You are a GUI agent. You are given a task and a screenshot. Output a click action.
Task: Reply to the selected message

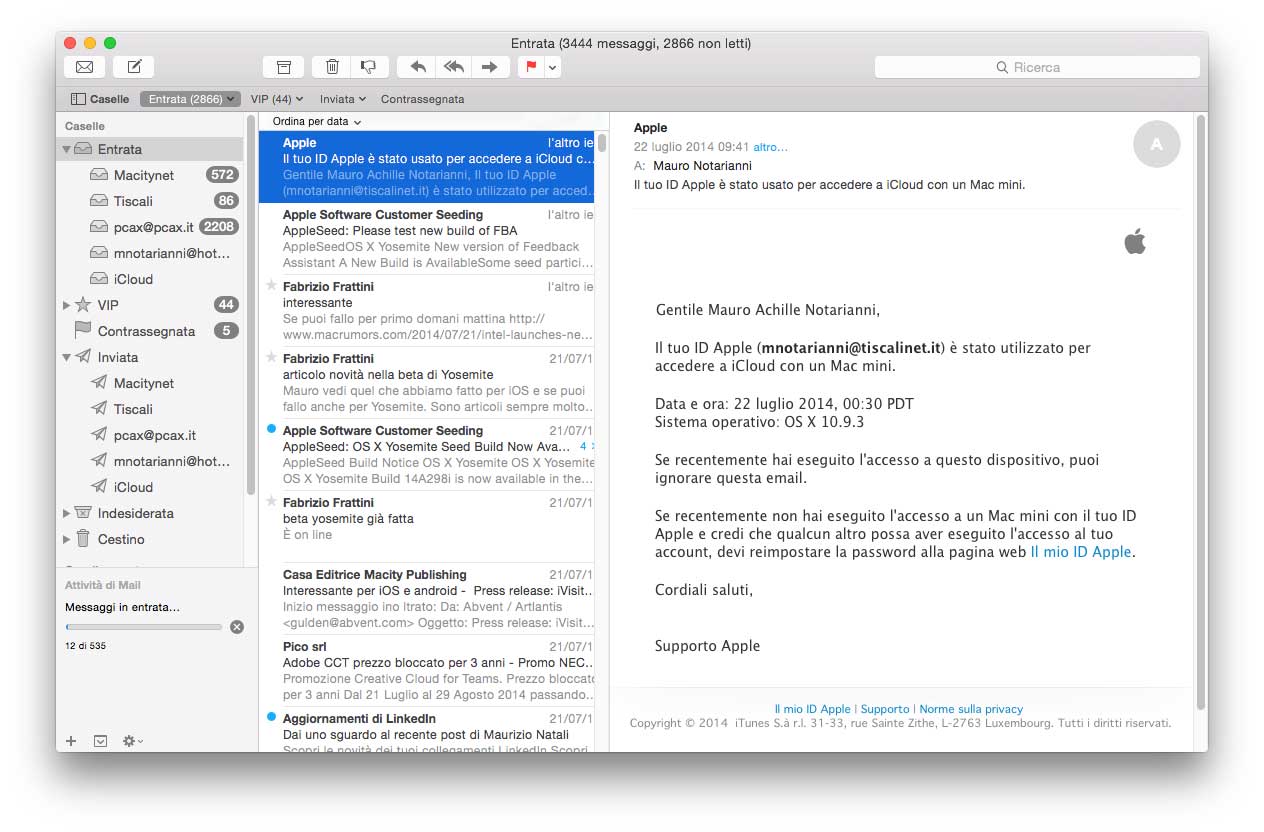point(418,67)
